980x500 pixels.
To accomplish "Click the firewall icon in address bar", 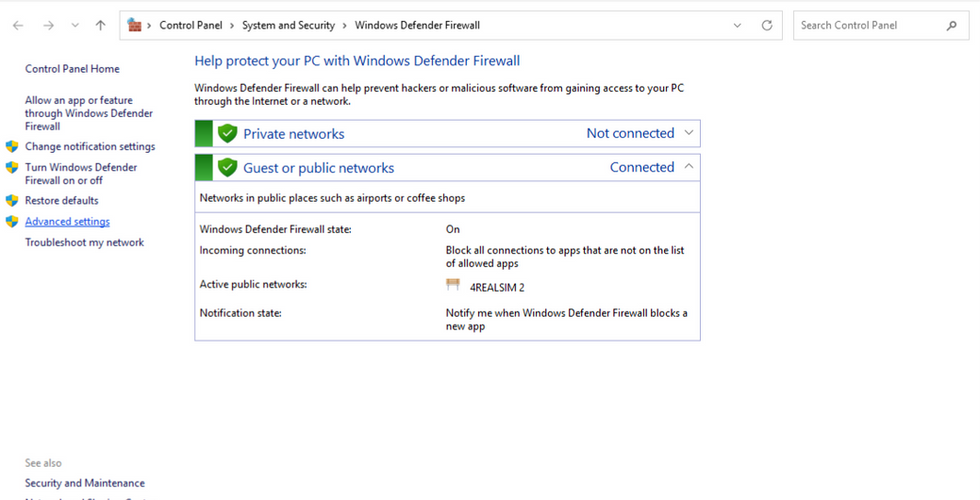I will click(134, 25).
